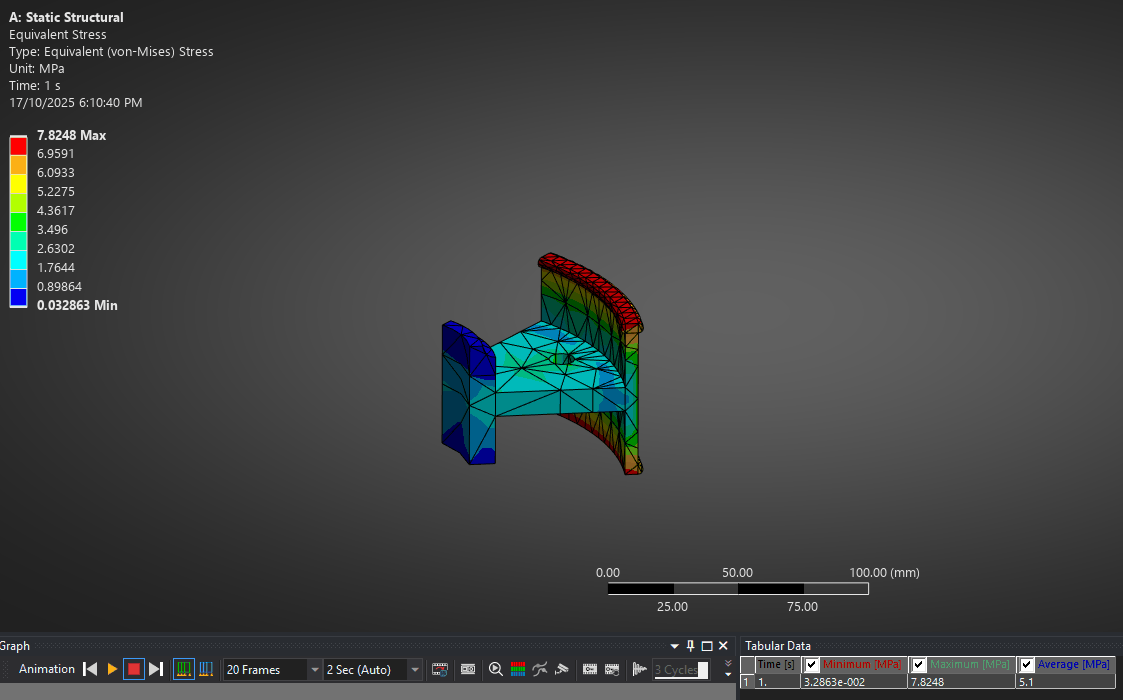Click the 6.9591 legend value
This screenshot has height=700, width=1123.
[56, 153]
